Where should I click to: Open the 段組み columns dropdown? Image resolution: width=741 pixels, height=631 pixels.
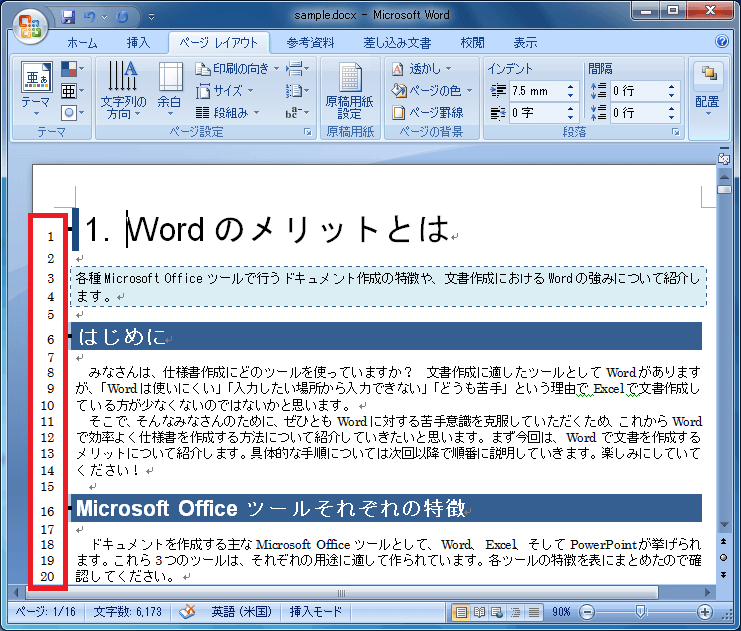pos(228,112)
